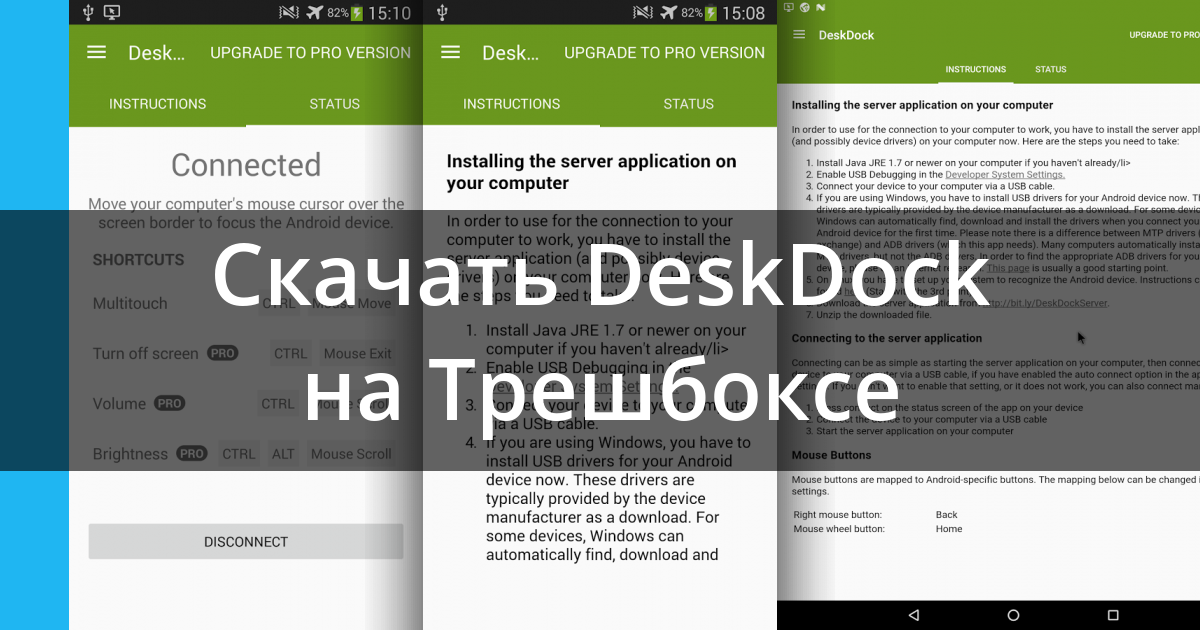Viewport: 1200px width, 630px height.
Task: Click the Volume shortcut label
Action: [x=119, y=403]
